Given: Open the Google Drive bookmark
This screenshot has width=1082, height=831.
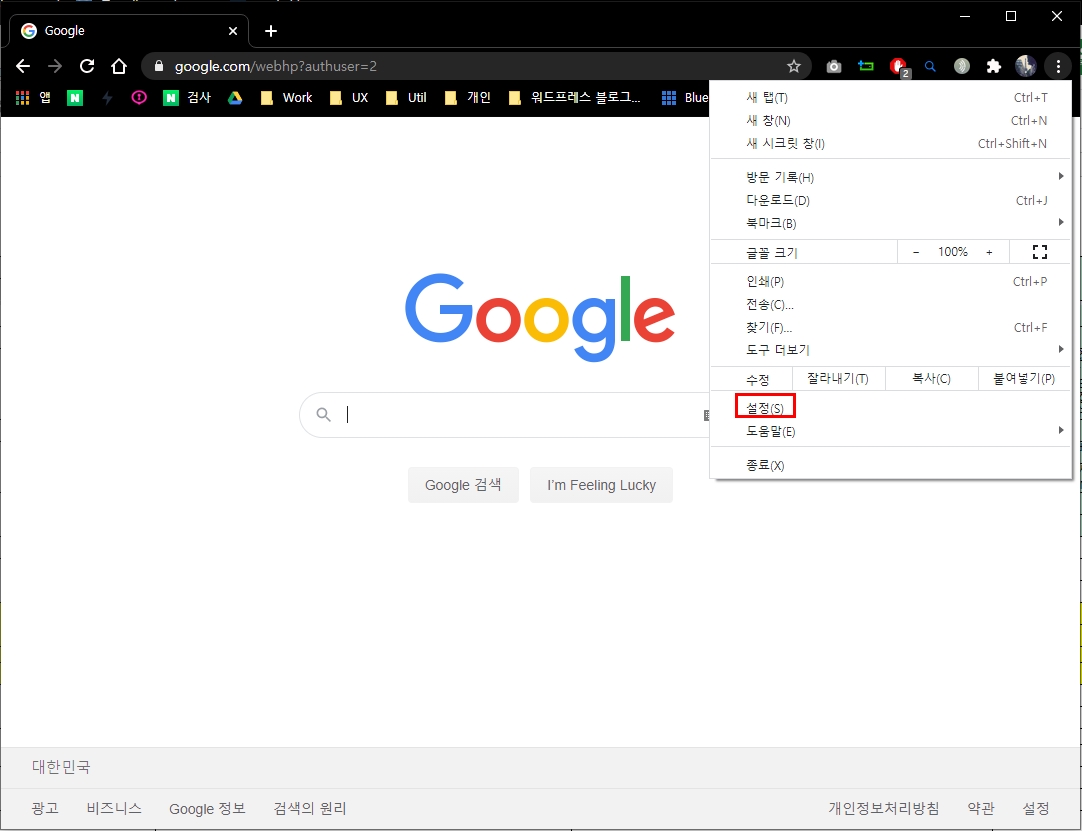Looking at the screenshot, I should (235, 98).
